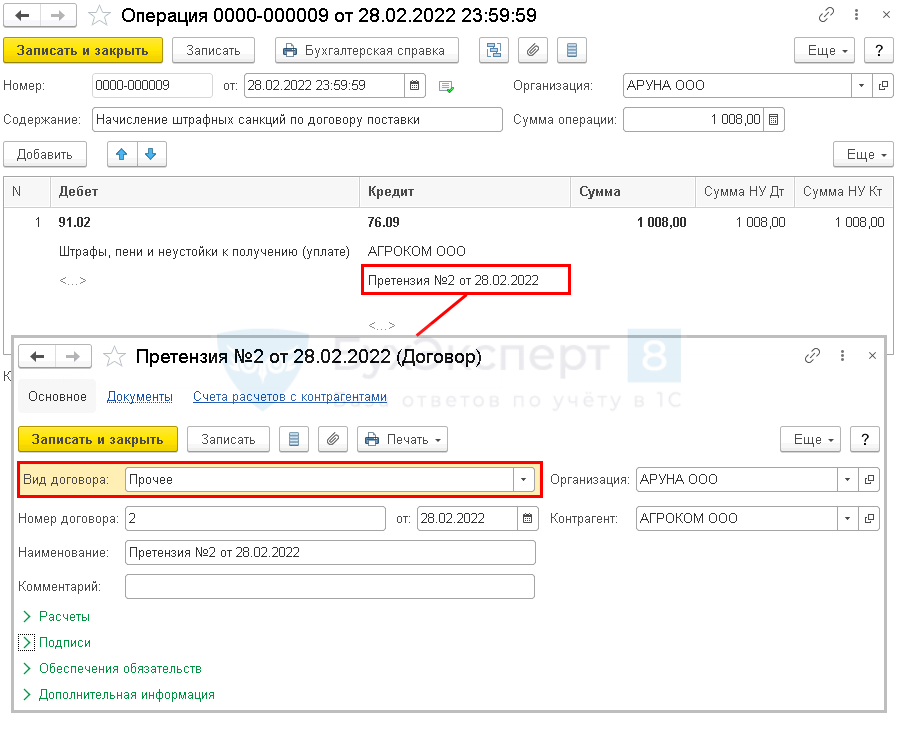Screen dimensions: 899x740
Task: Expand the Обеспечения обязательств section
Action: pos(120,668)
